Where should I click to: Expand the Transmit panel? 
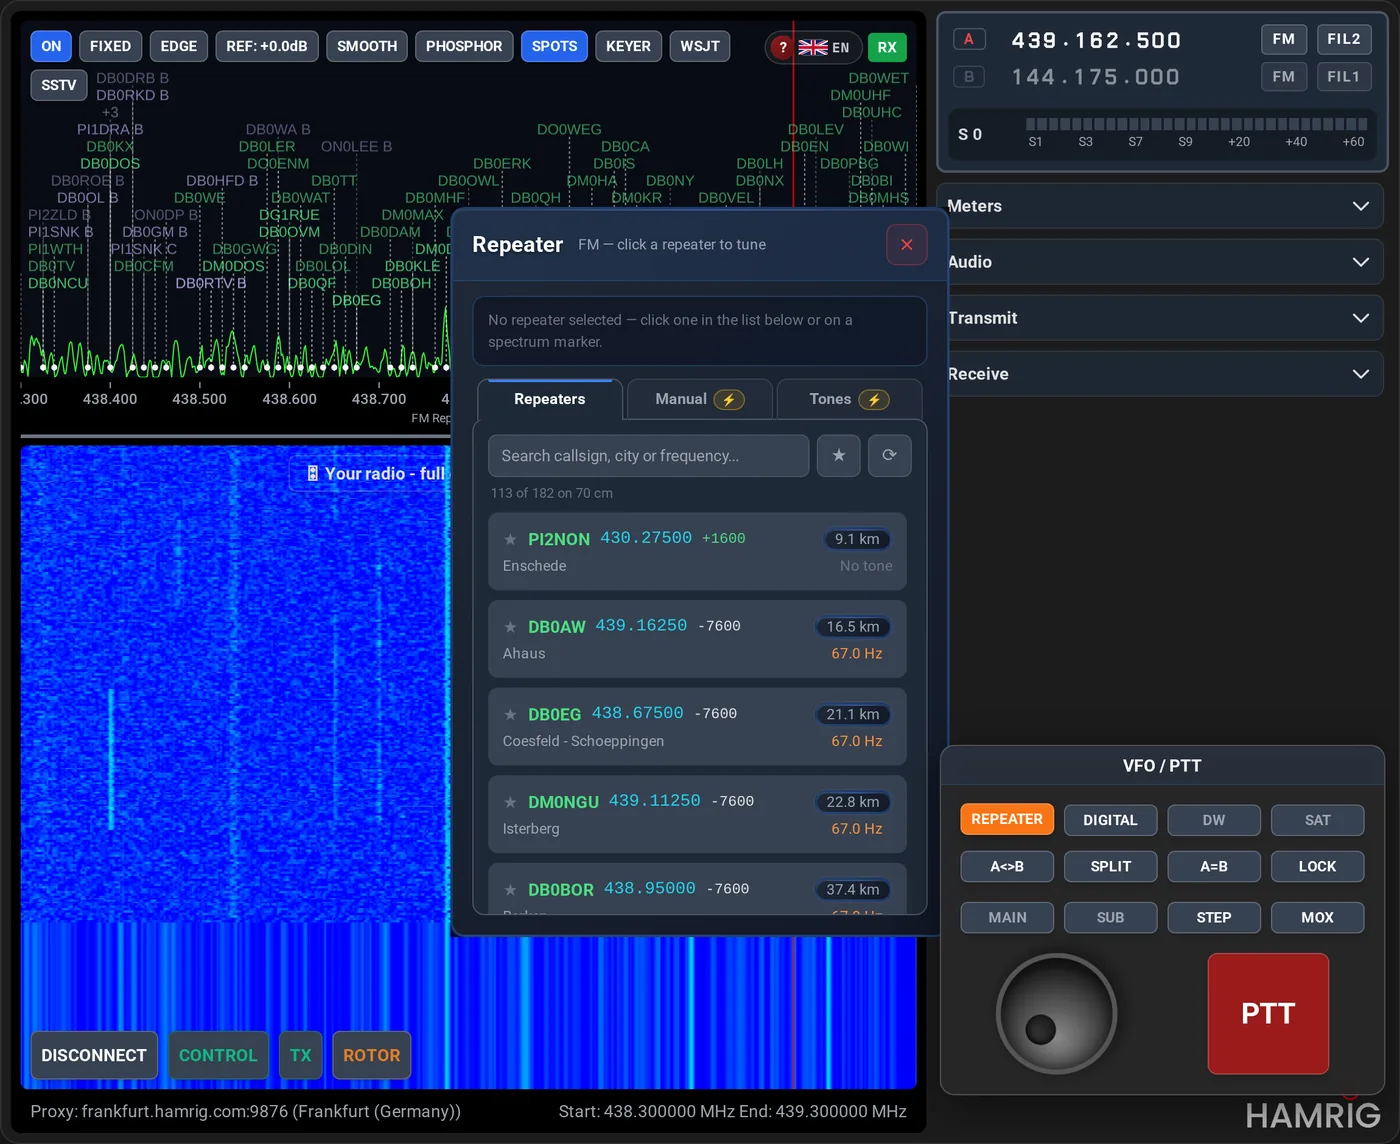1160,318
